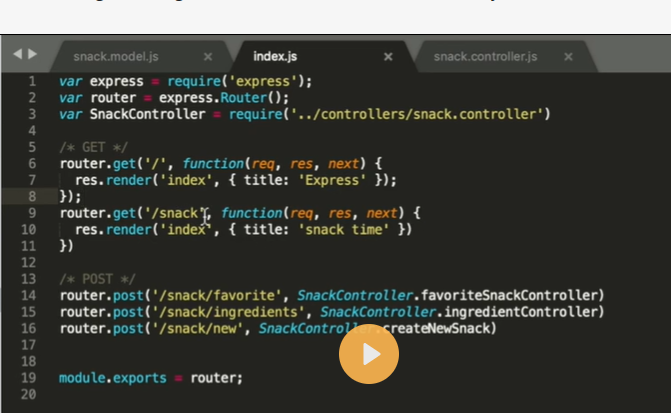The height and width of the screenshot is (413, 671).
Task: Select the index.js tab
Action: click(x=276, y=57)
